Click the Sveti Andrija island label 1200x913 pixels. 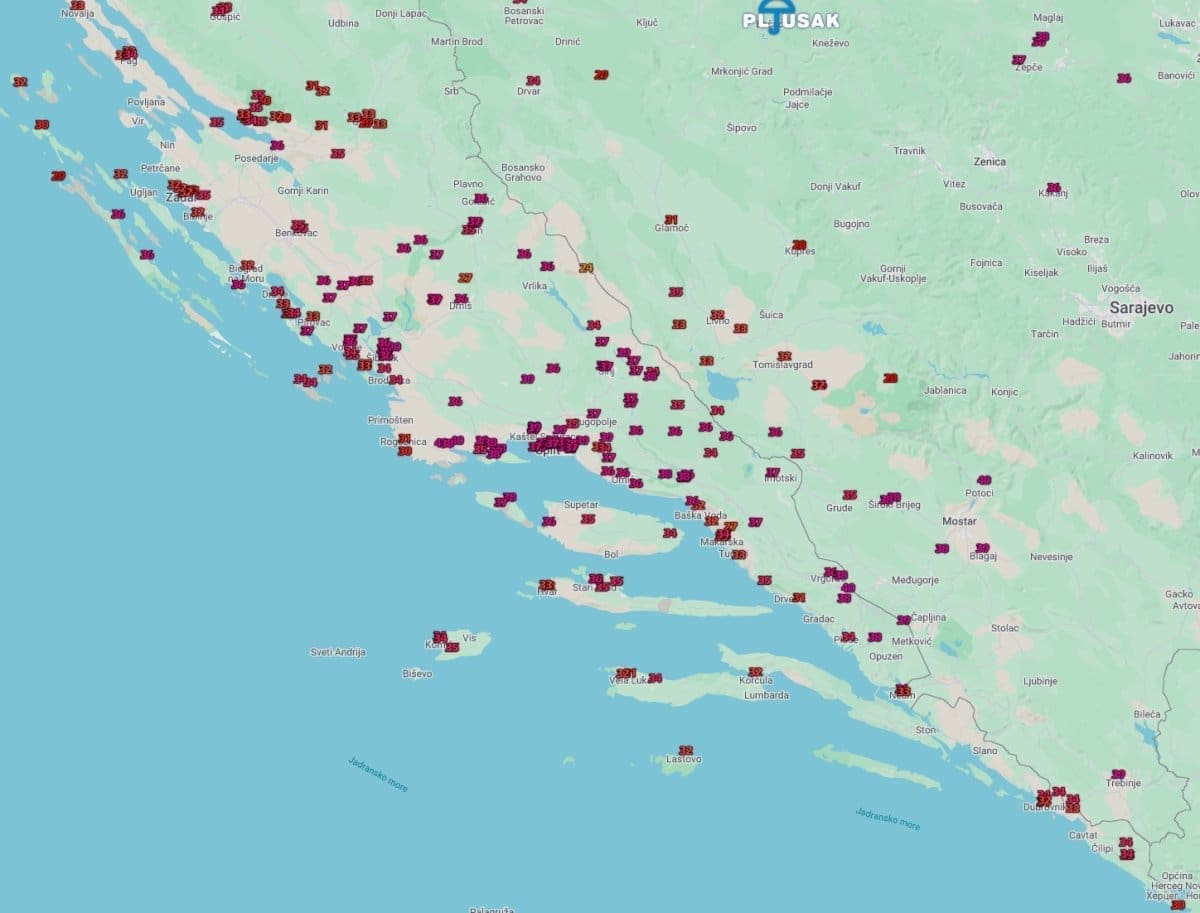coord(338,652)
